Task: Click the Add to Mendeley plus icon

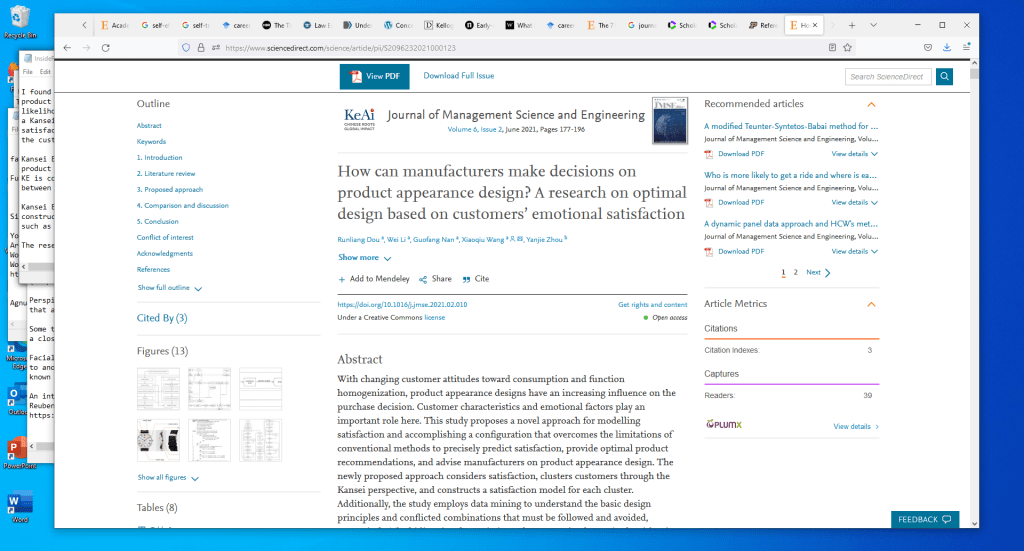Action: (342, 279)
